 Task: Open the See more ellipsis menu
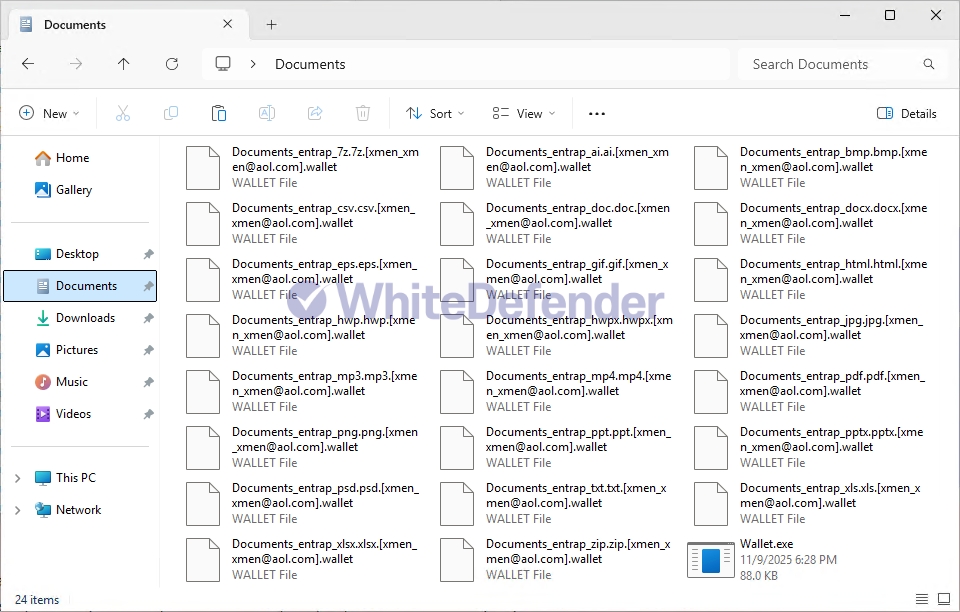coord(597,114)
